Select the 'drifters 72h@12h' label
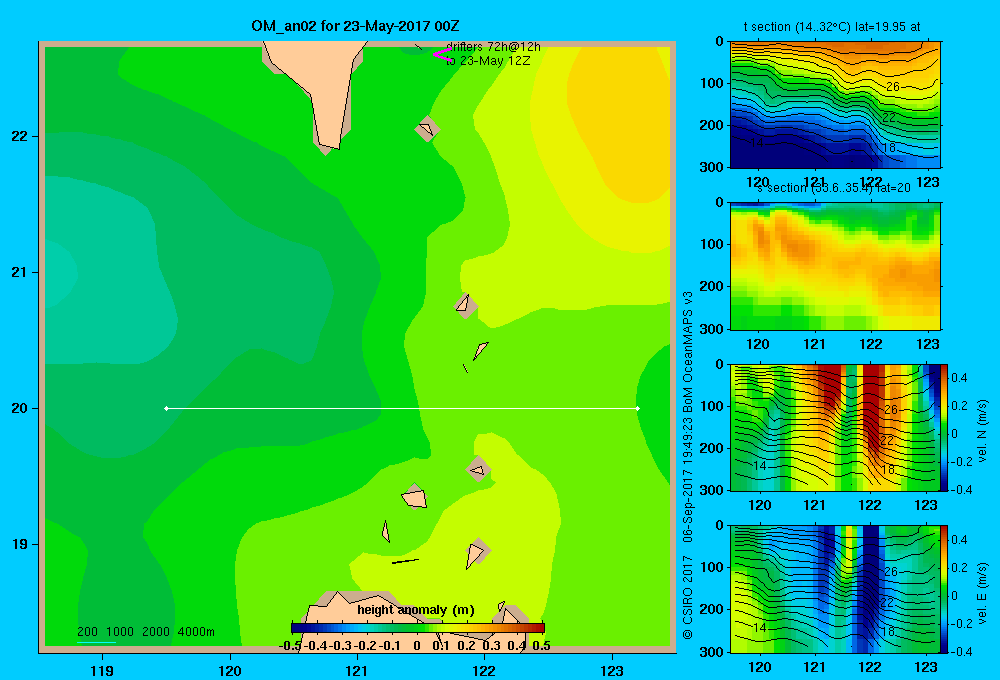 click(x=493, y=47)
